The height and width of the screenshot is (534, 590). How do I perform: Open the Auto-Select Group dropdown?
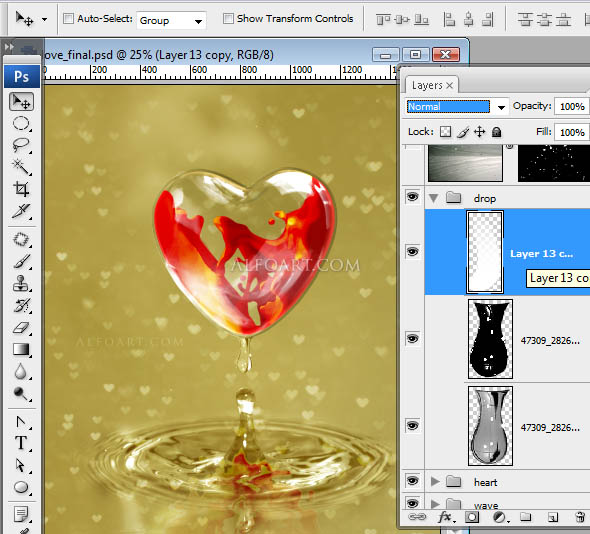click(171, 20)
